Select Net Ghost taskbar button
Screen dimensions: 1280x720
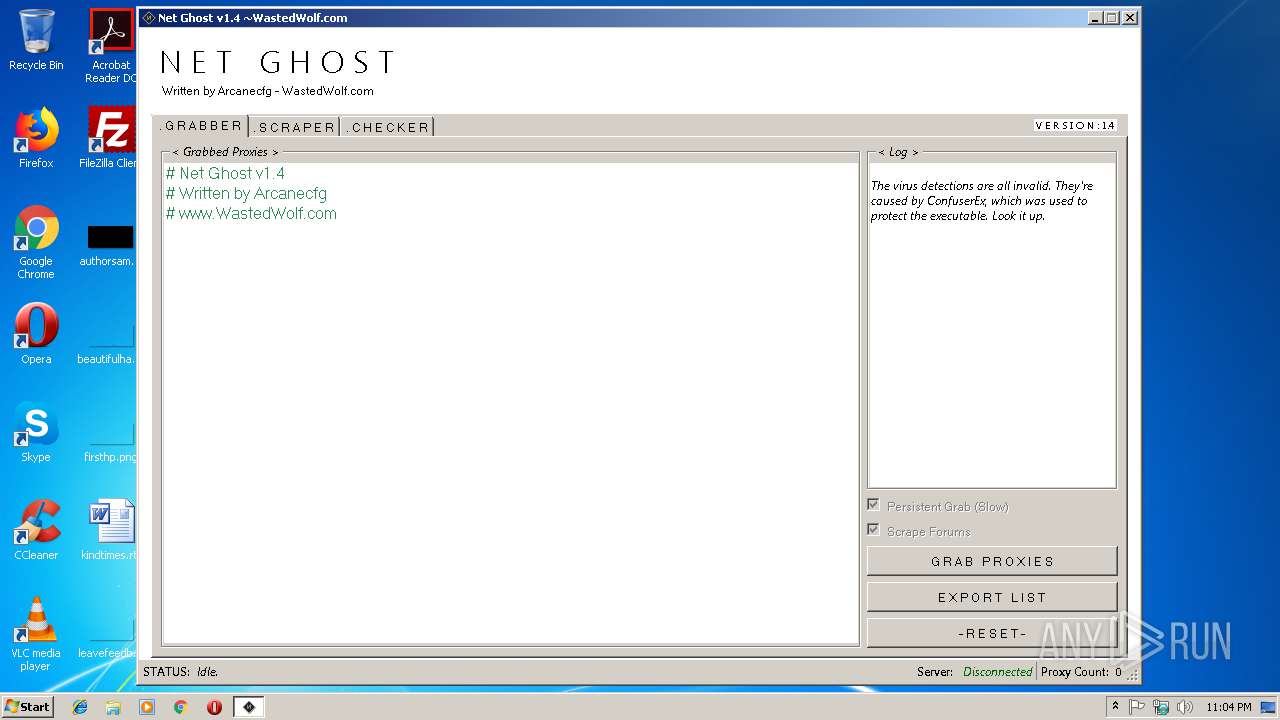[249, 707]
